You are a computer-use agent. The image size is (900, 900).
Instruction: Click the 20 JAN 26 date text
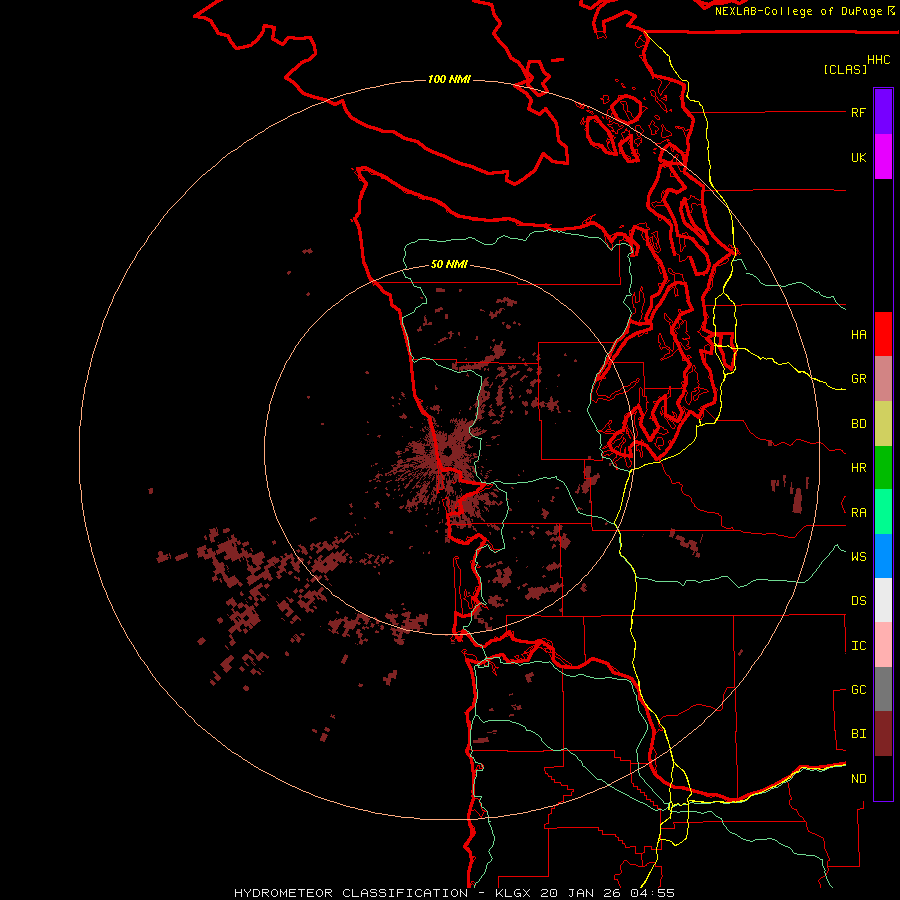point(582,893)
